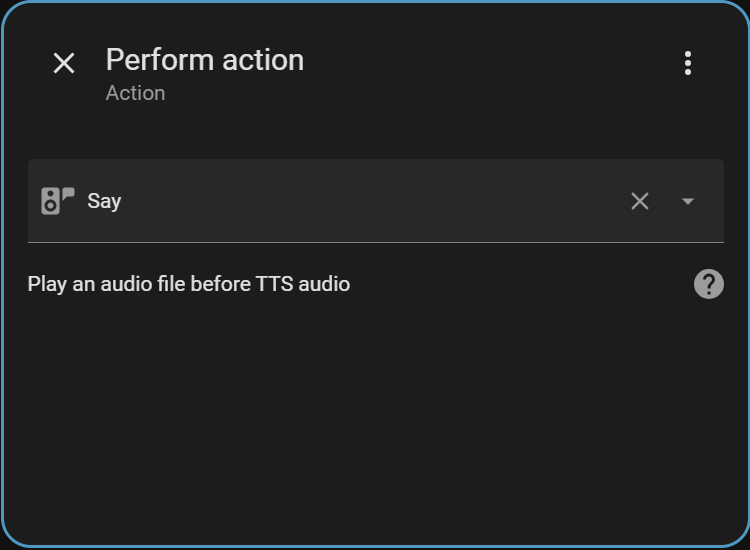750x550 pixels.
Task: Show help for playing audio before TTS
Action: point(709,284)
